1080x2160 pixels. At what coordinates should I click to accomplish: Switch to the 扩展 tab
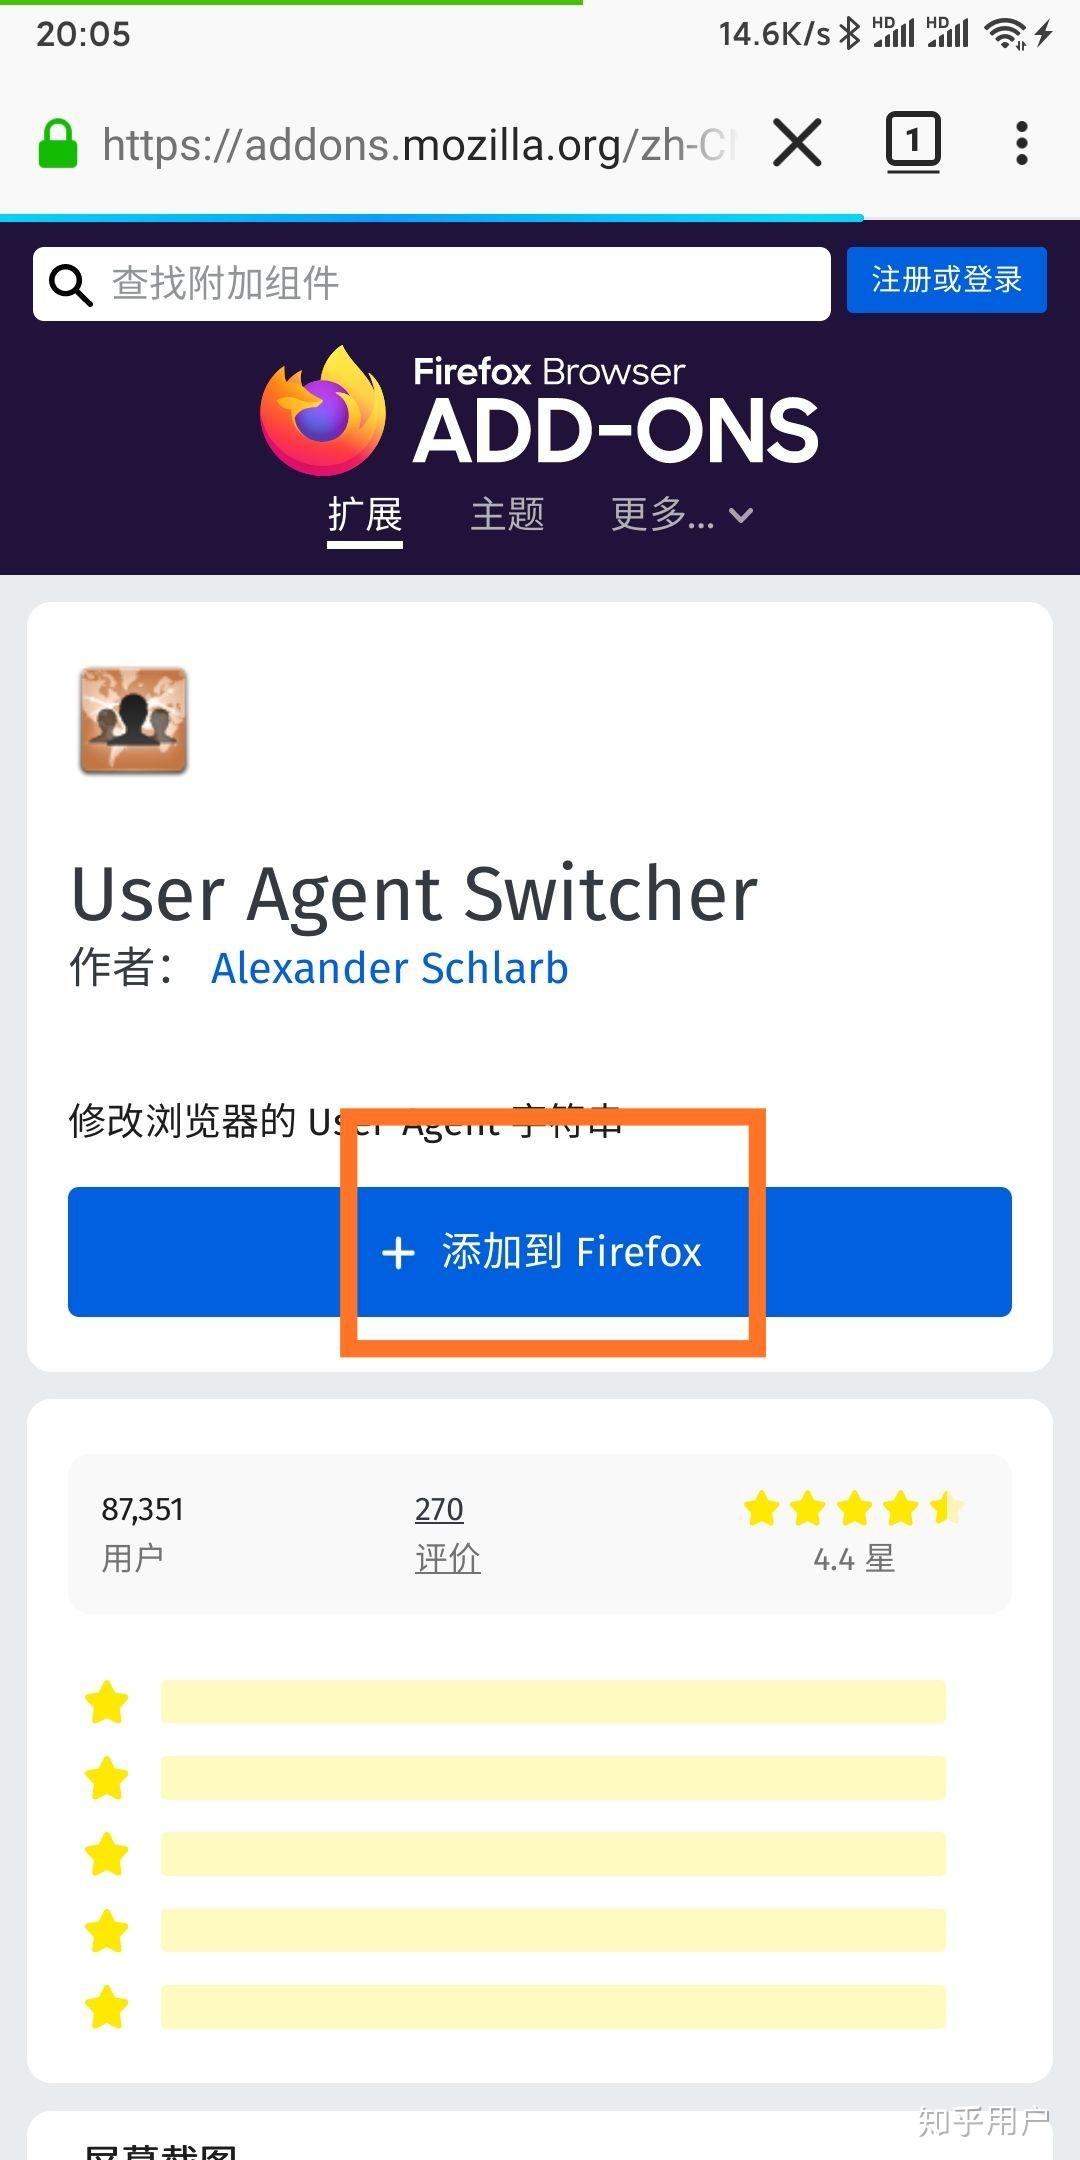365,515
